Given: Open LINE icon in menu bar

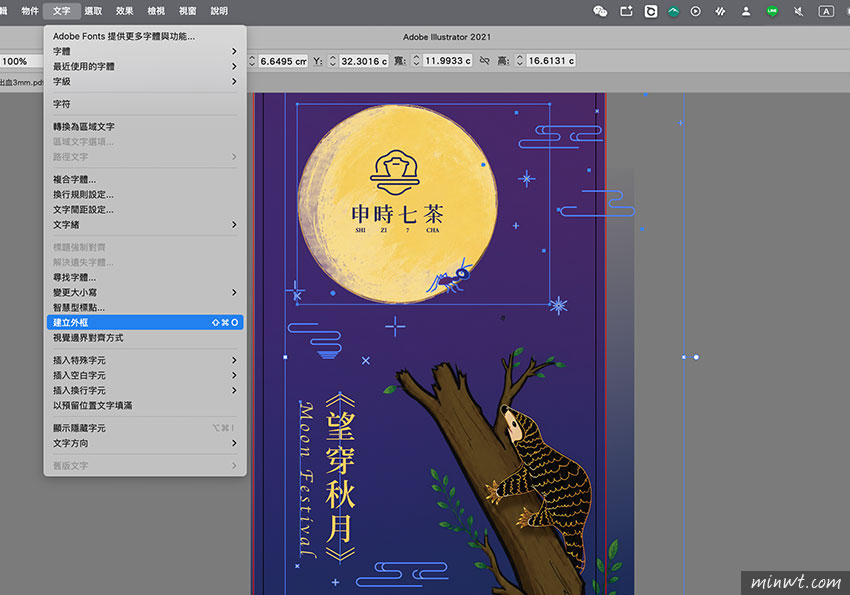Looking at the screenshot, I should point(772,11).
